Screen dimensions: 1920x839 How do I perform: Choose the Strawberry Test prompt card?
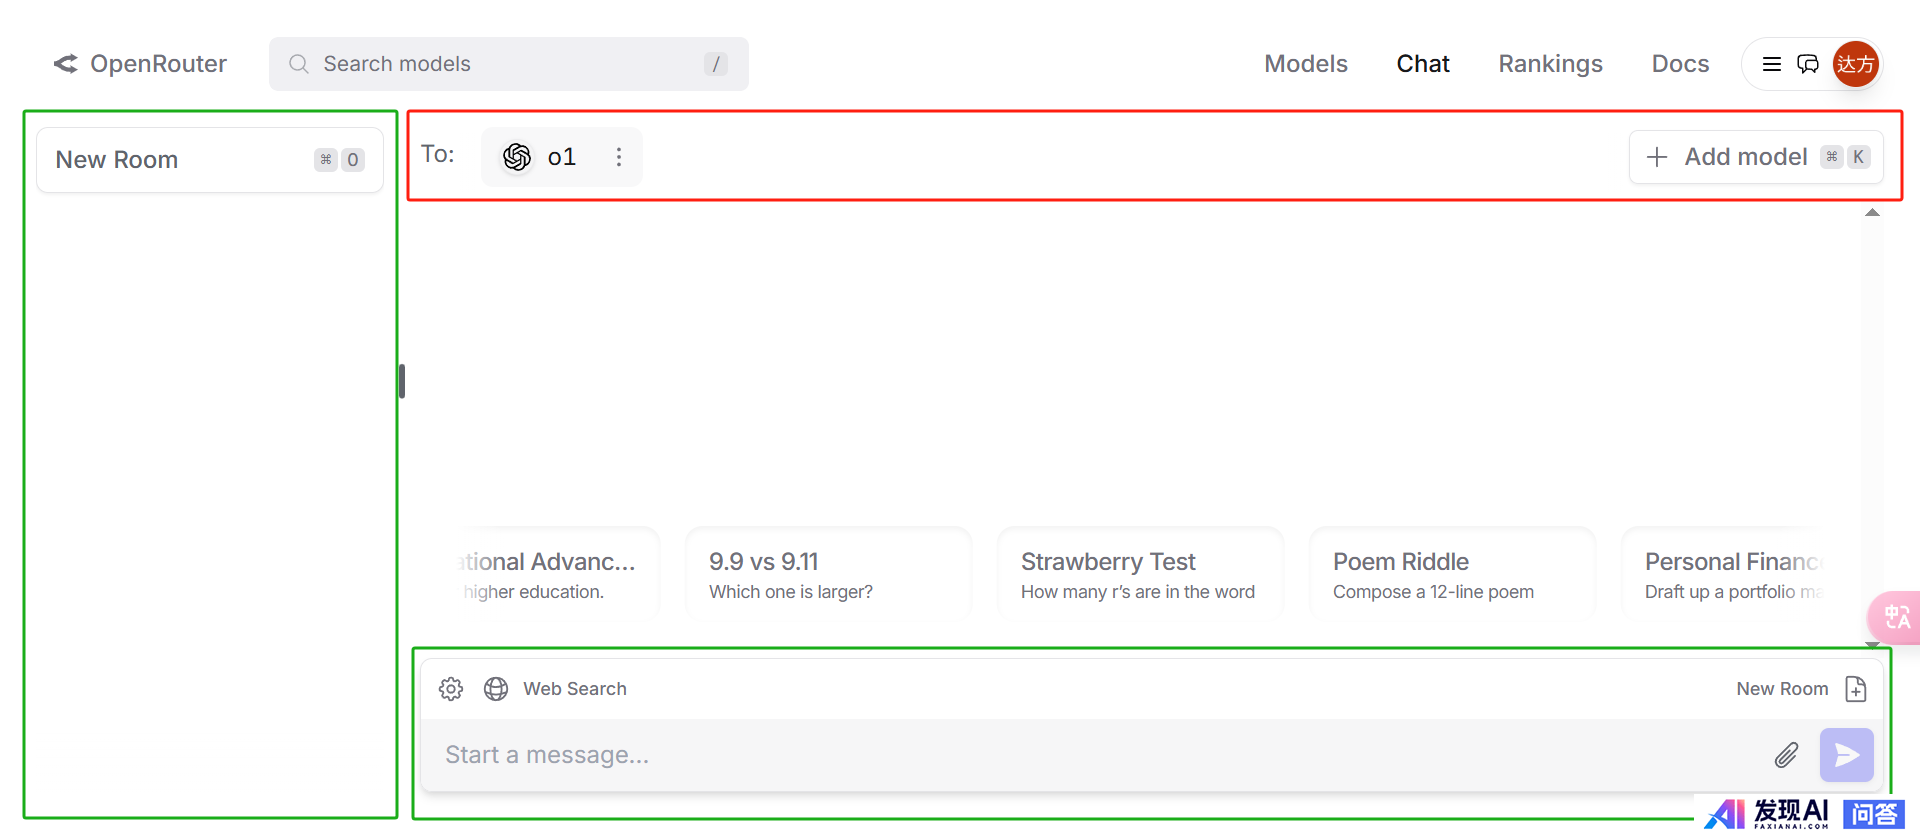(x=1140, y=574)
